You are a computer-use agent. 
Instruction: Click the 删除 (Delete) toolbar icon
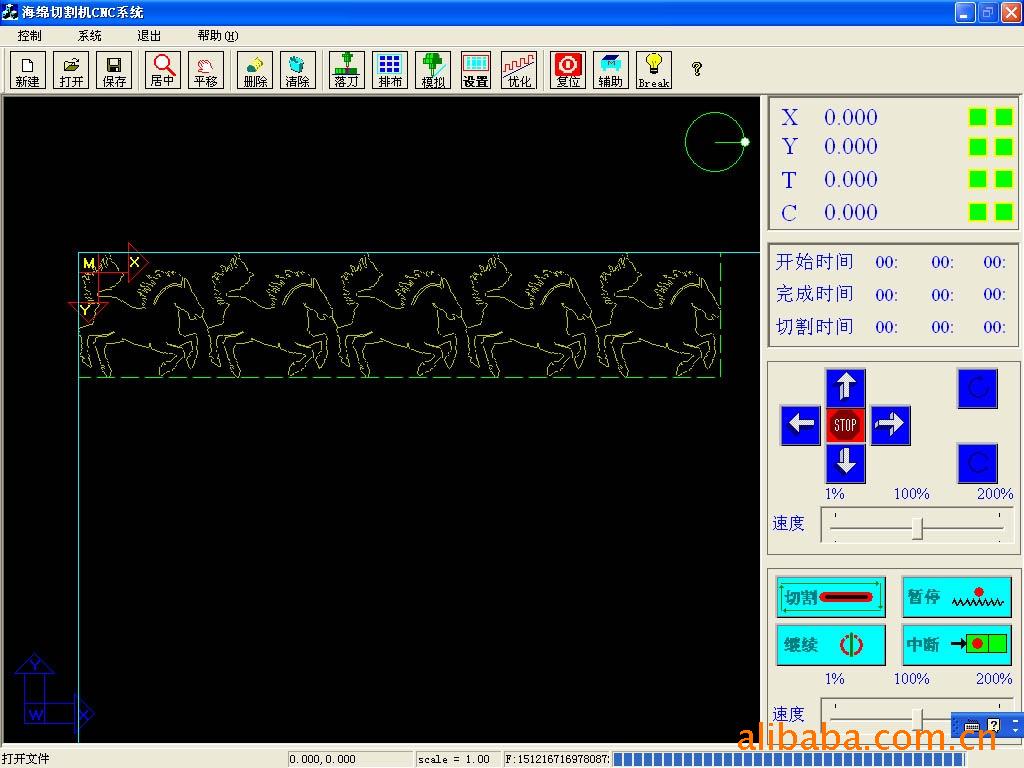click(255, 70)
